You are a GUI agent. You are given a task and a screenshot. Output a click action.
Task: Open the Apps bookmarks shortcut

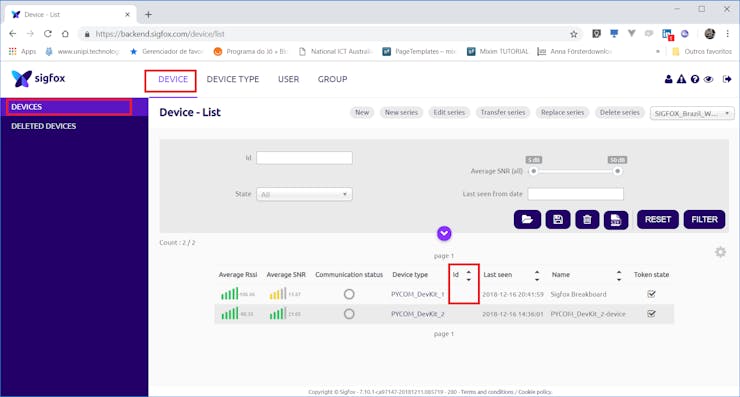coord(22,51)
